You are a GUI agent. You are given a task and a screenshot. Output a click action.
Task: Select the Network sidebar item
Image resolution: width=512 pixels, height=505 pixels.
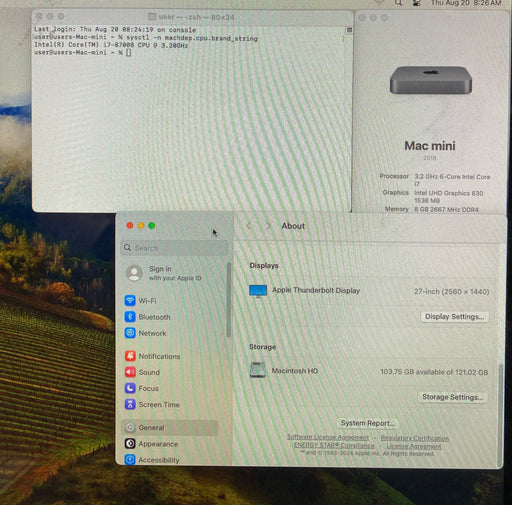(145, 333)
